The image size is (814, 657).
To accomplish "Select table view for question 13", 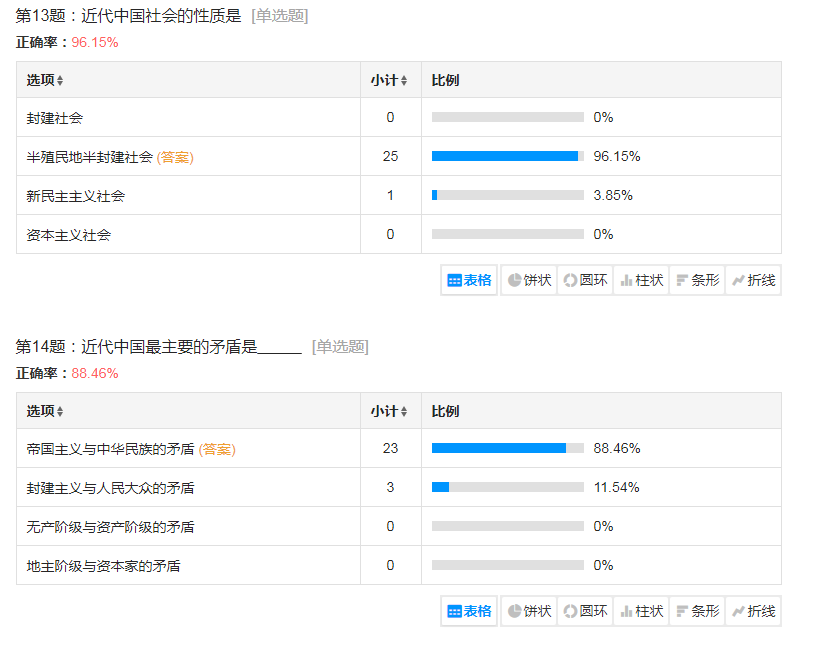I will pyautogui.click(x=470, y=280).
